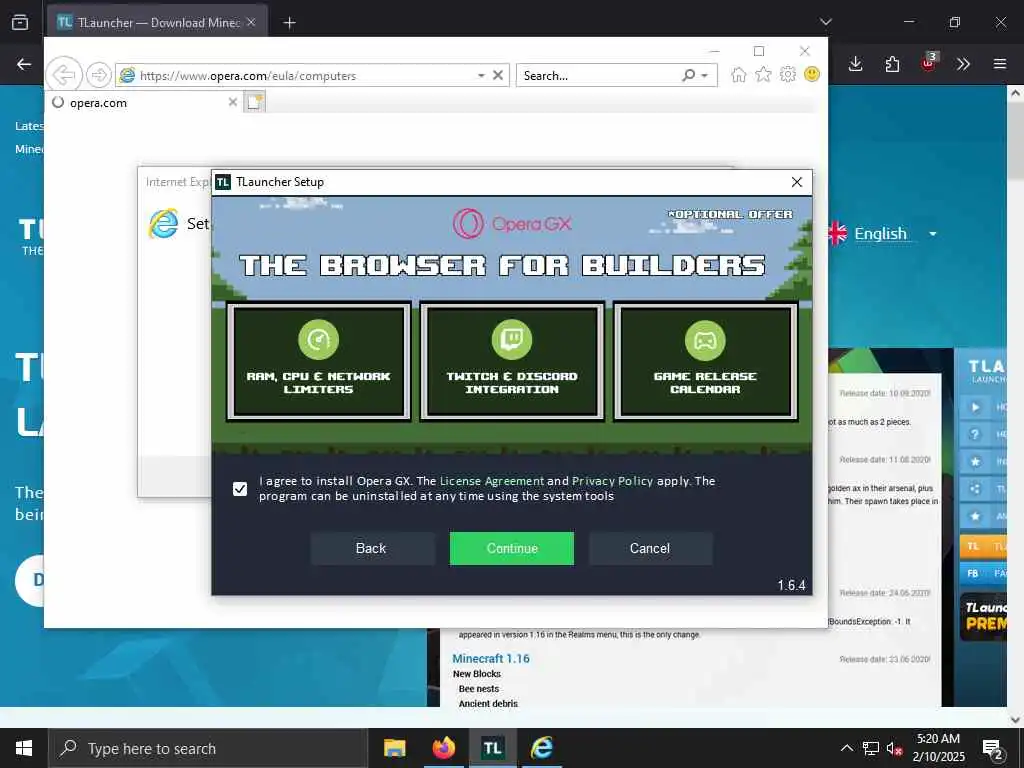Click the green Continue button
This screenshot has width=1024, height=768.
coord(511,548)
